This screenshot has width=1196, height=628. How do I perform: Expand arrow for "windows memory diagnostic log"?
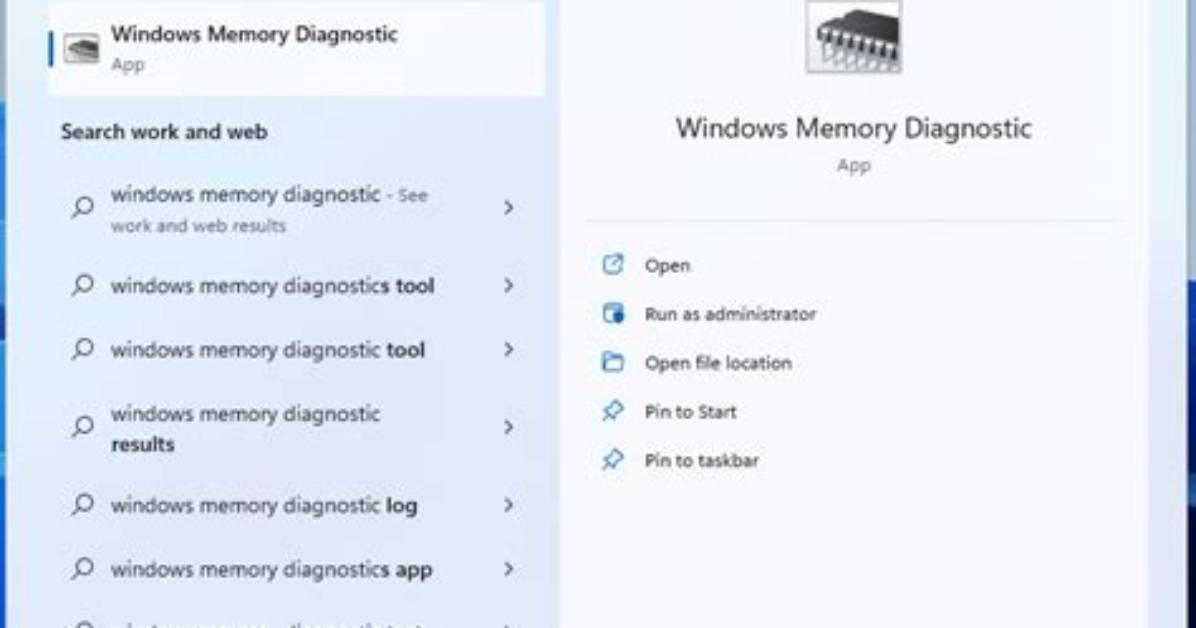click(x=509, y=505)
